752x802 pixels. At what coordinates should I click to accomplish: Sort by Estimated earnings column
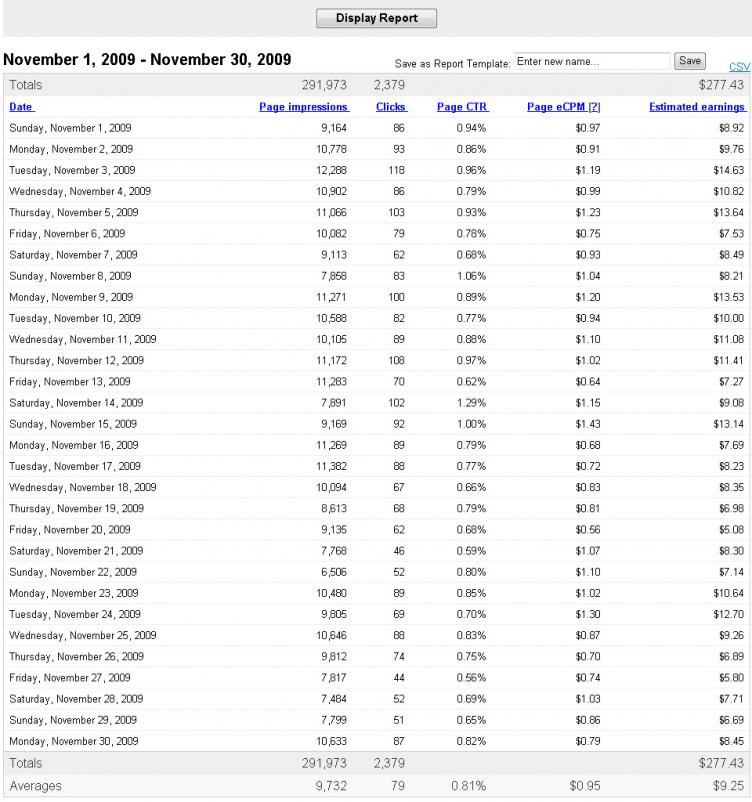(x=697, y=107)
